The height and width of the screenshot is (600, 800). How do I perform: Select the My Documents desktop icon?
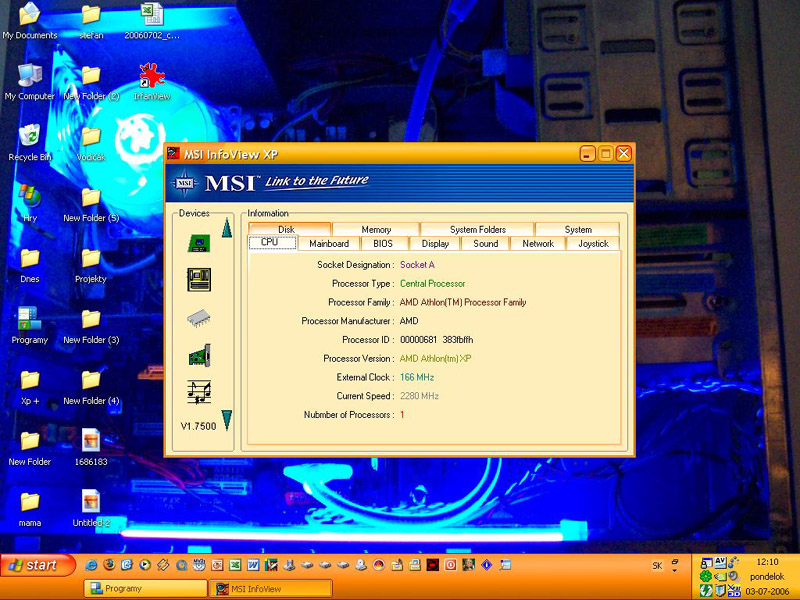(30, 21)
